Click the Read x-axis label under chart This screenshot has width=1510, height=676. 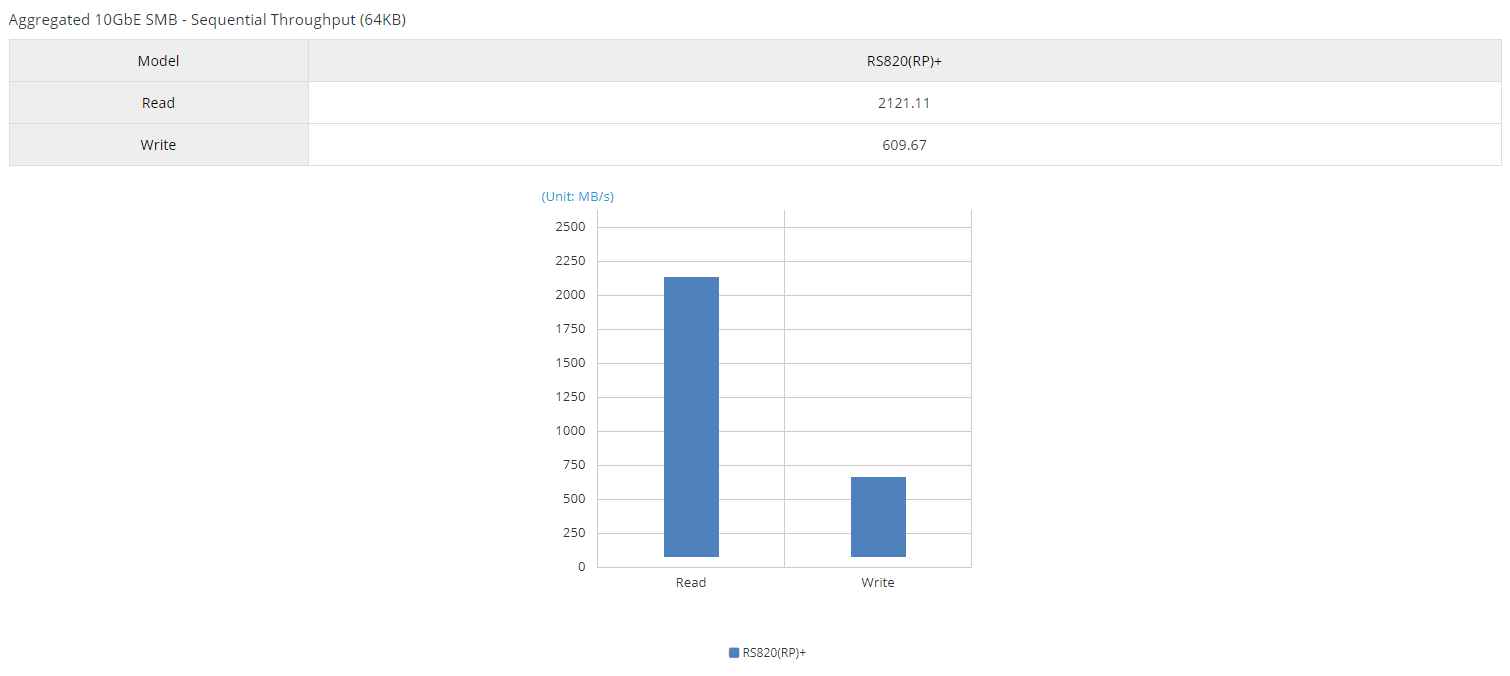[691, 583]
